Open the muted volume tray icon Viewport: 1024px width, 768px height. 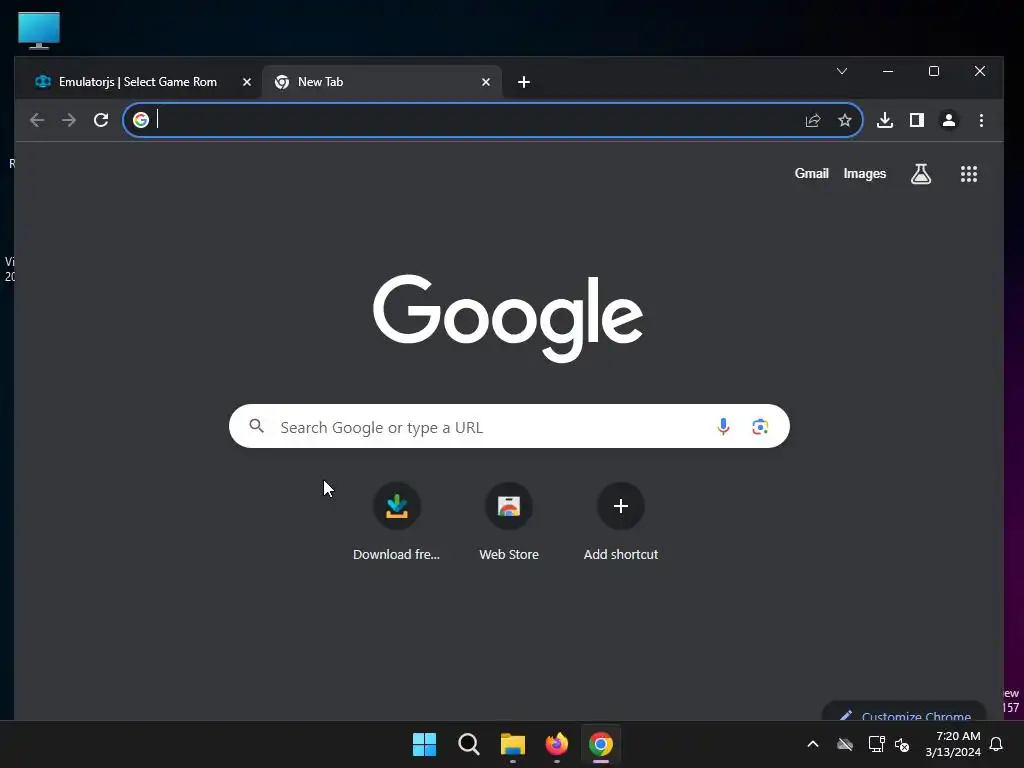coord(903,744)
